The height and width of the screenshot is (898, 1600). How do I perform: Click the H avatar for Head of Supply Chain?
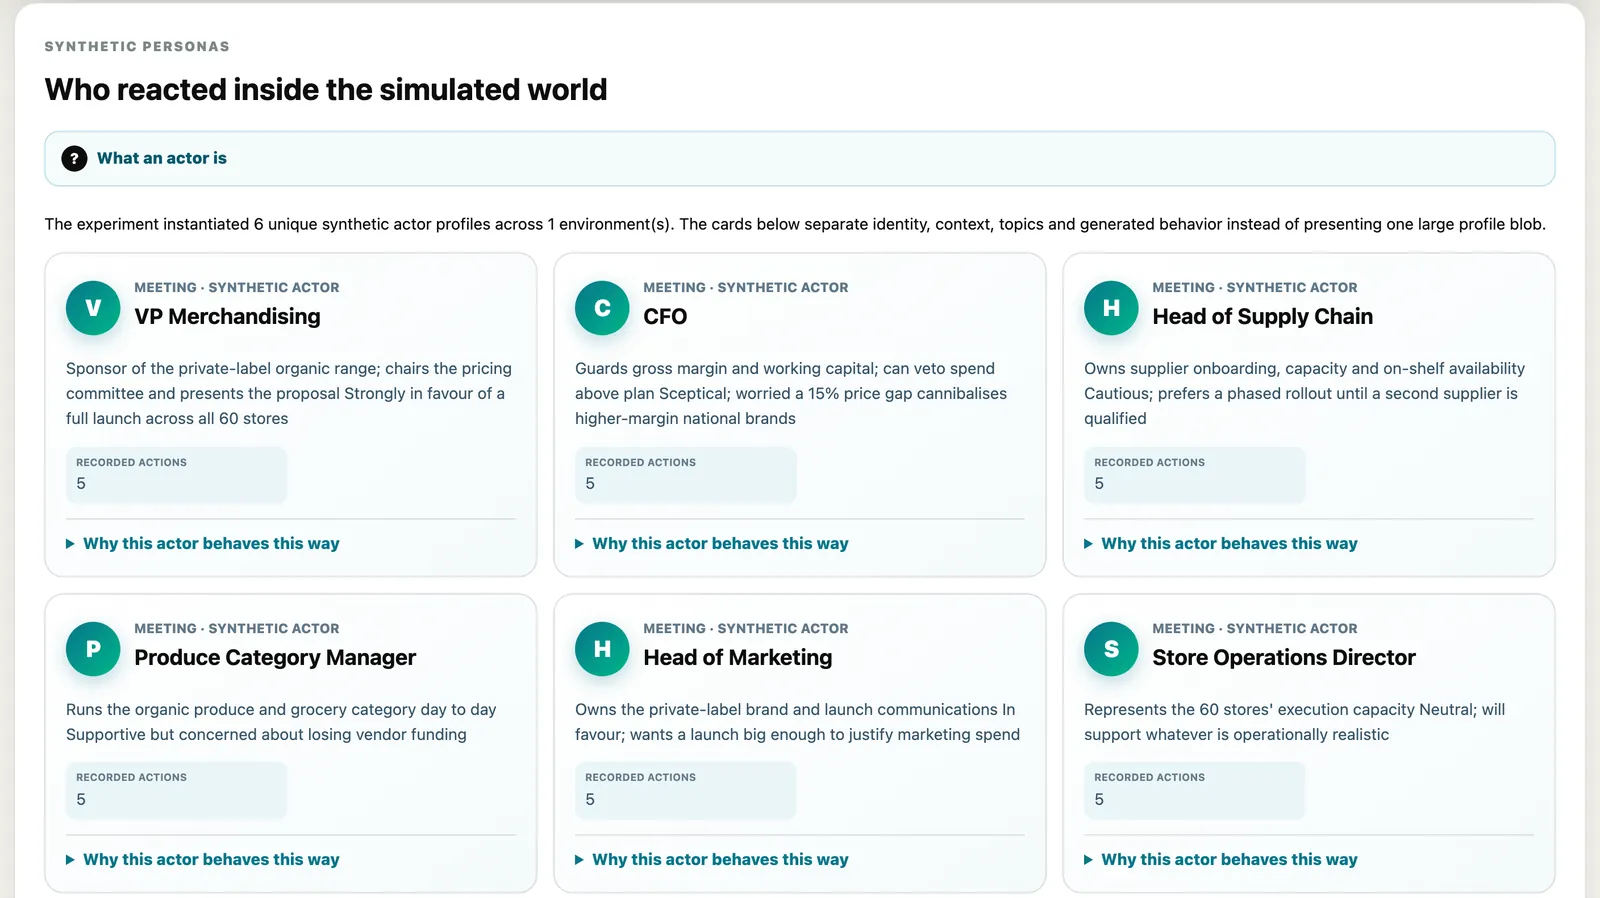1111,308
